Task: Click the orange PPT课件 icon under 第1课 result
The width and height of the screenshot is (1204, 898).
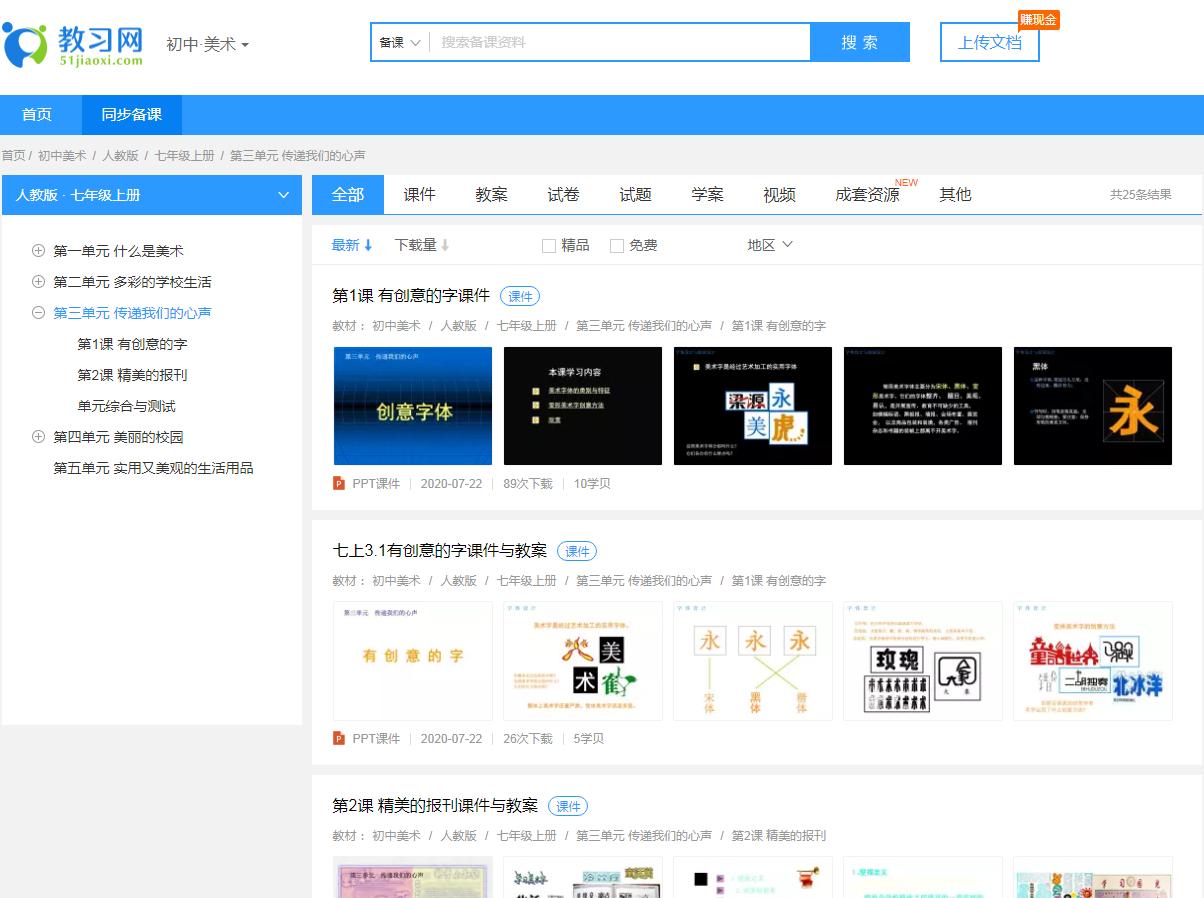Action: tap(337, 483)
